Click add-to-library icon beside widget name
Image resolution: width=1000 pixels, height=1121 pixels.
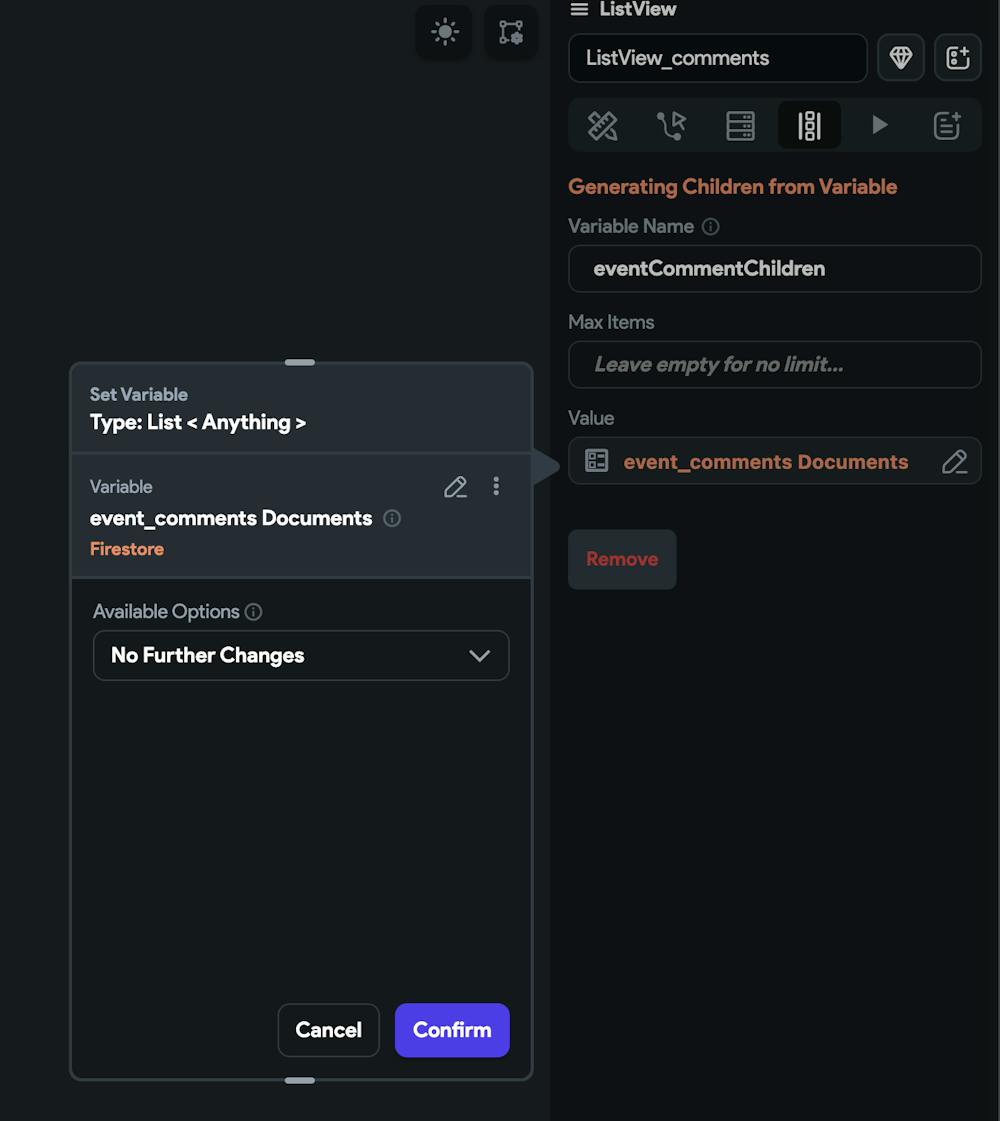(957, 57)
